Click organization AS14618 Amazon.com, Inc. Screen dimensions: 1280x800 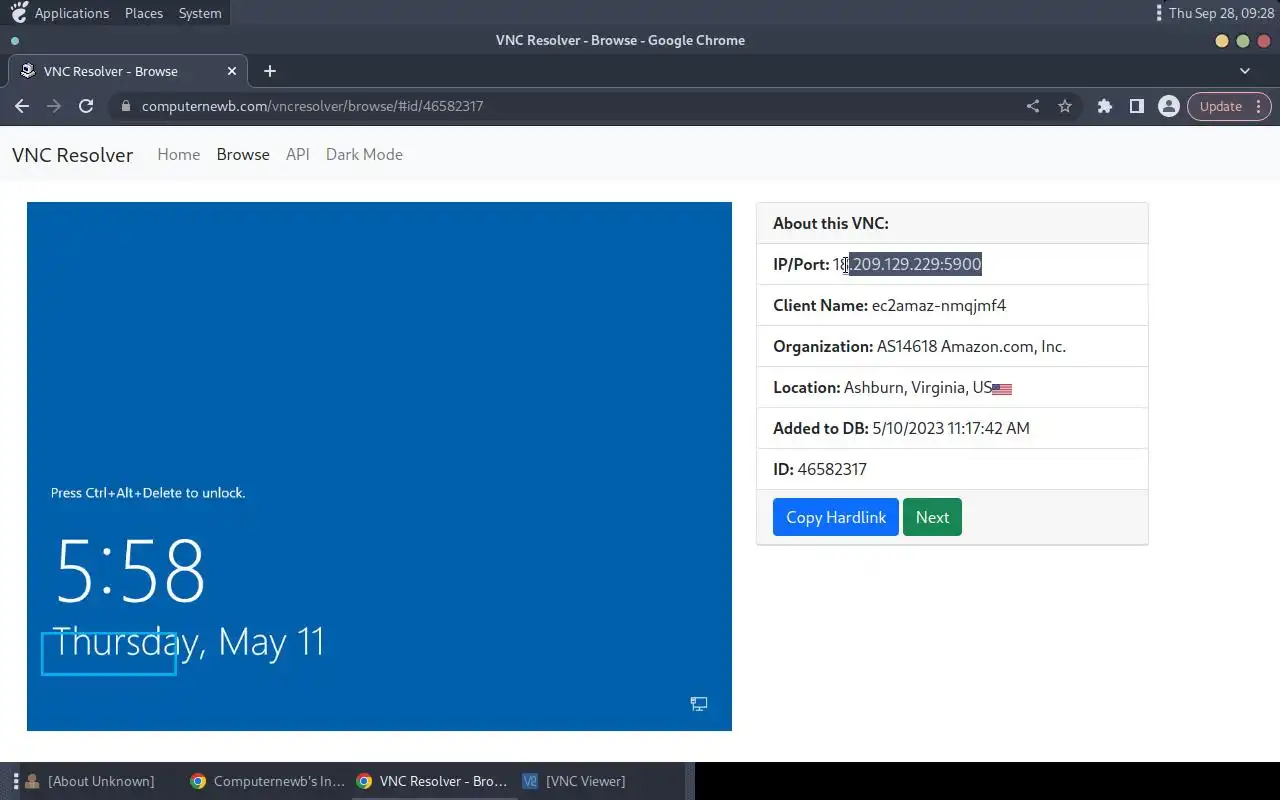(x=971, y=346)
